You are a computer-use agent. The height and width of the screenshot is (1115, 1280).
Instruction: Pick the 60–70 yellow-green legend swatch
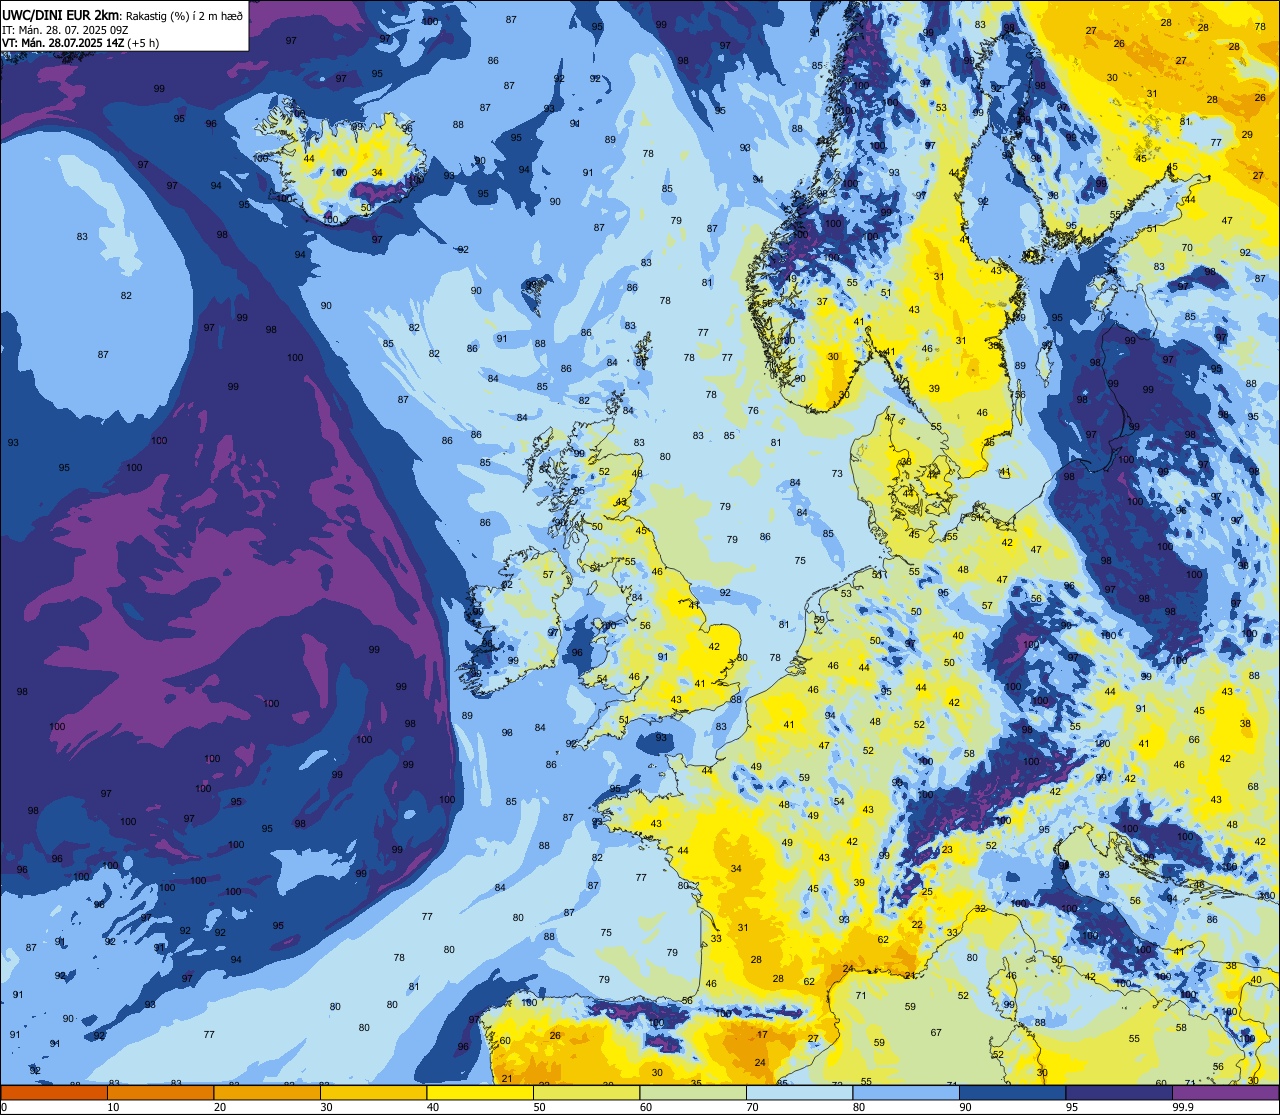coord(693,1093)
